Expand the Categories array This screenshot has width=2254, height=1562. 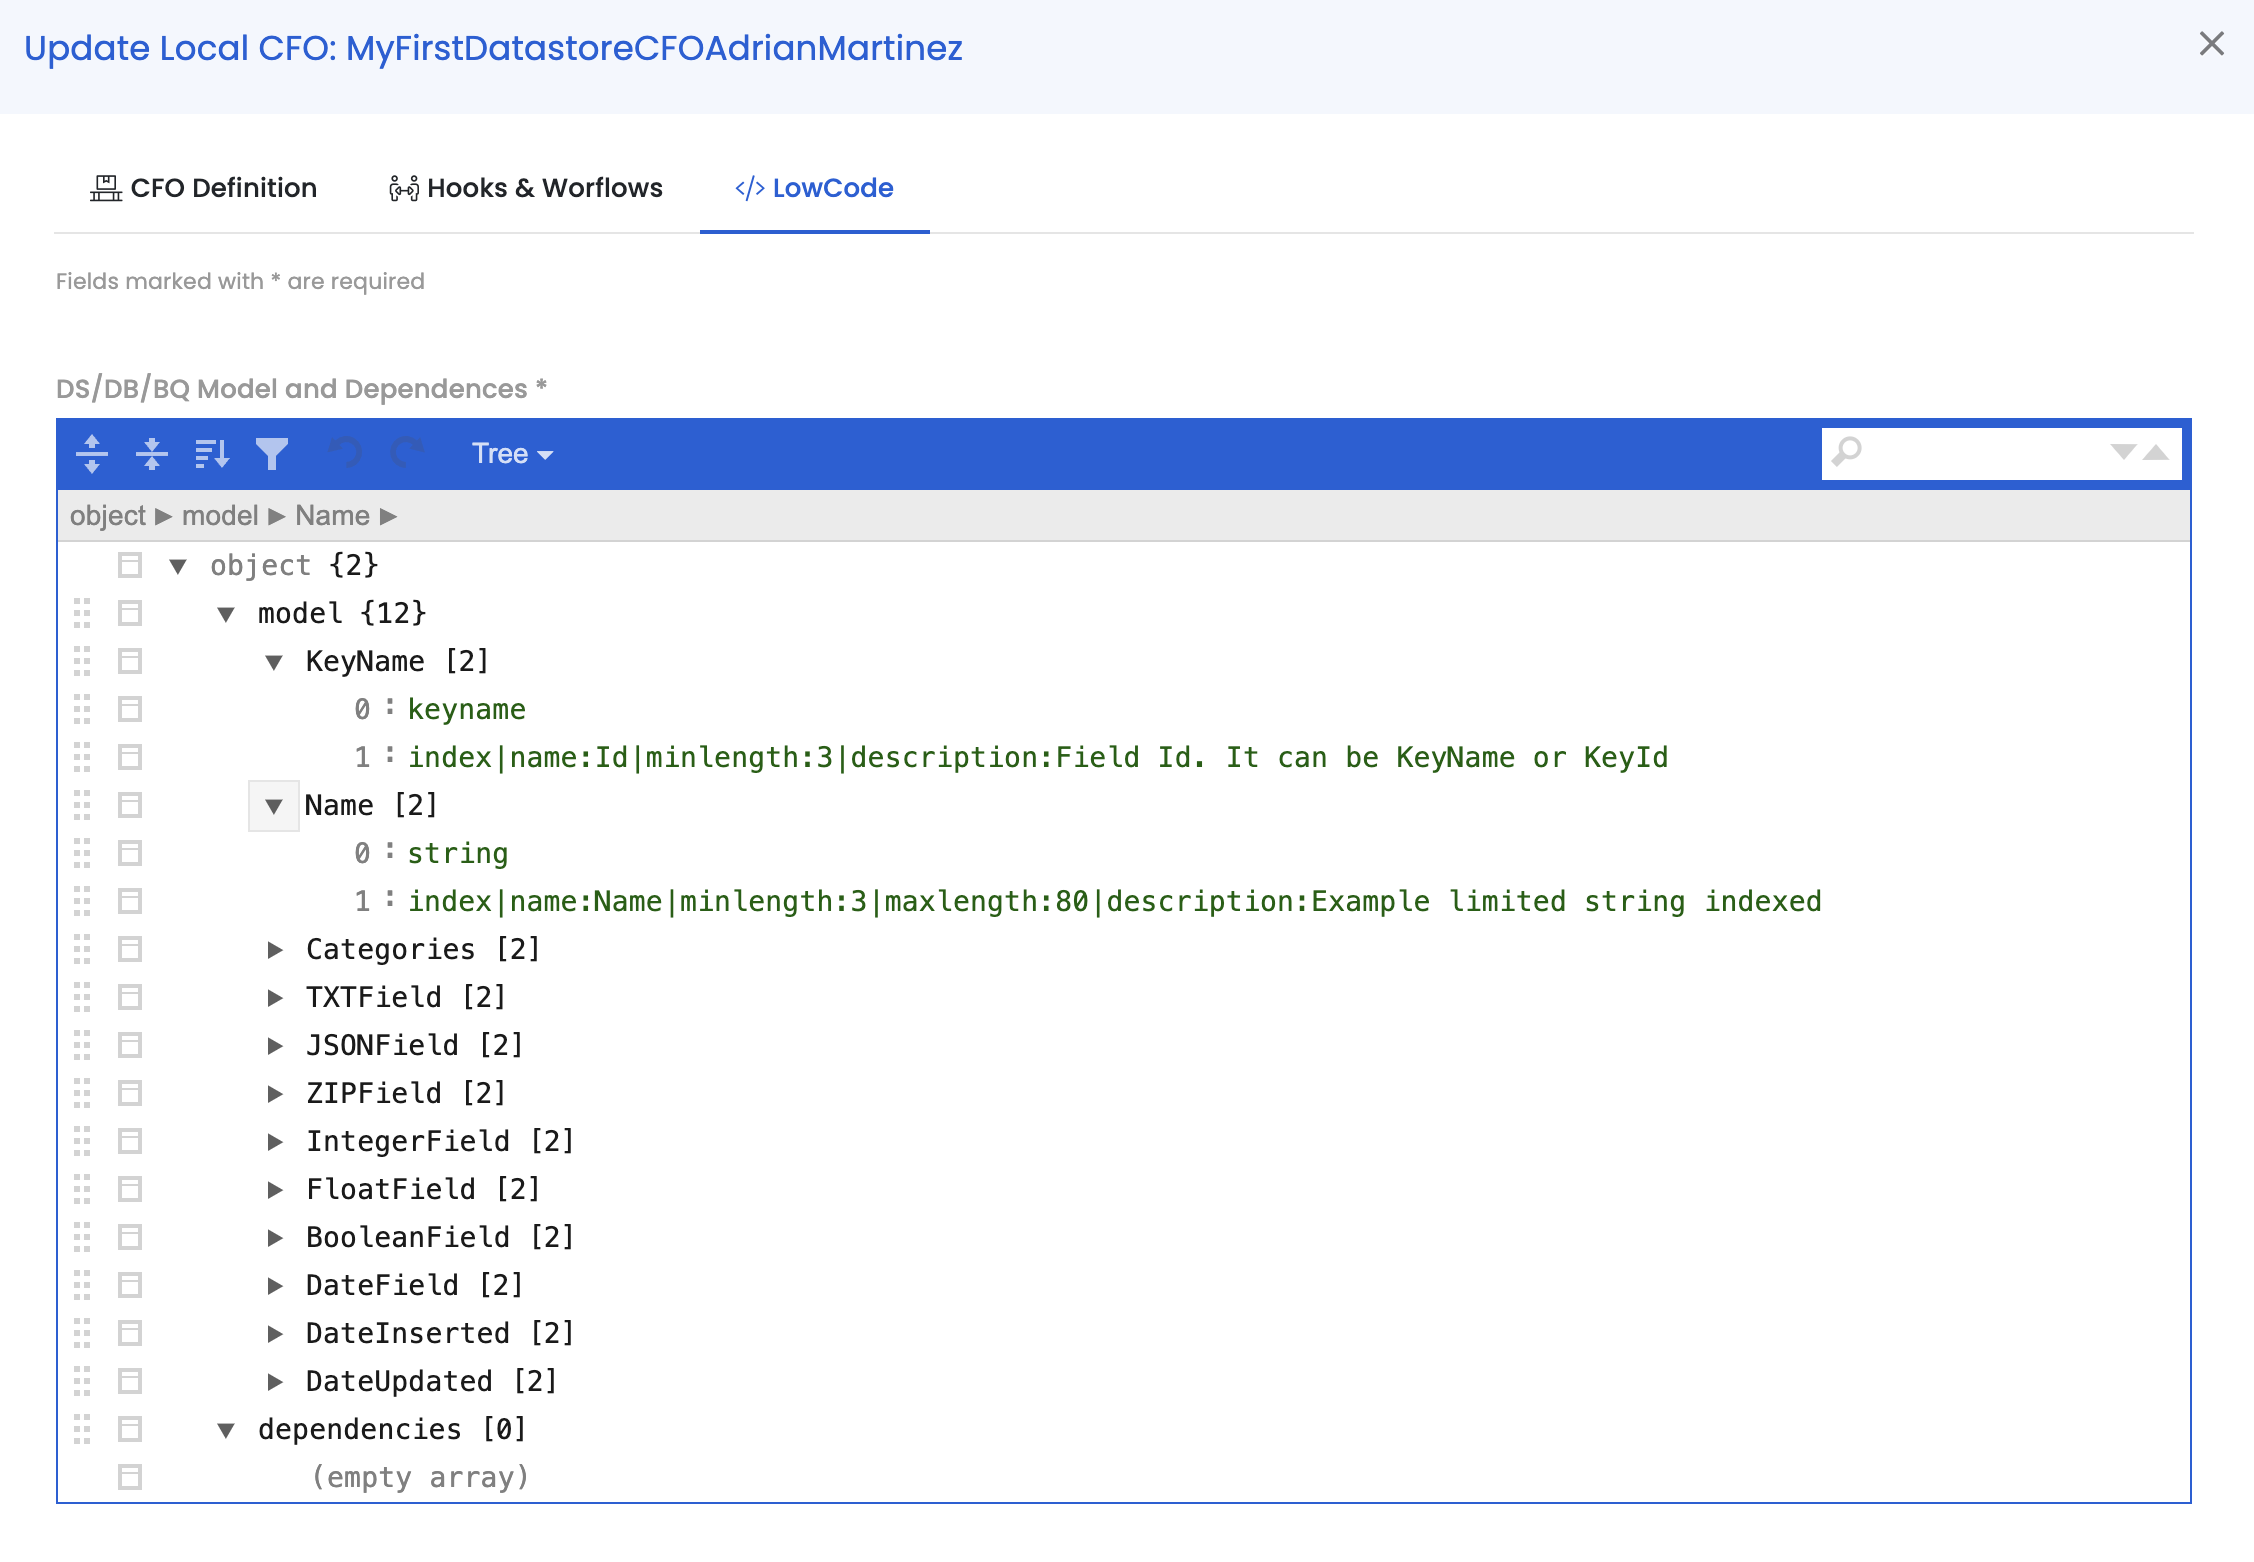coord(274,950)
